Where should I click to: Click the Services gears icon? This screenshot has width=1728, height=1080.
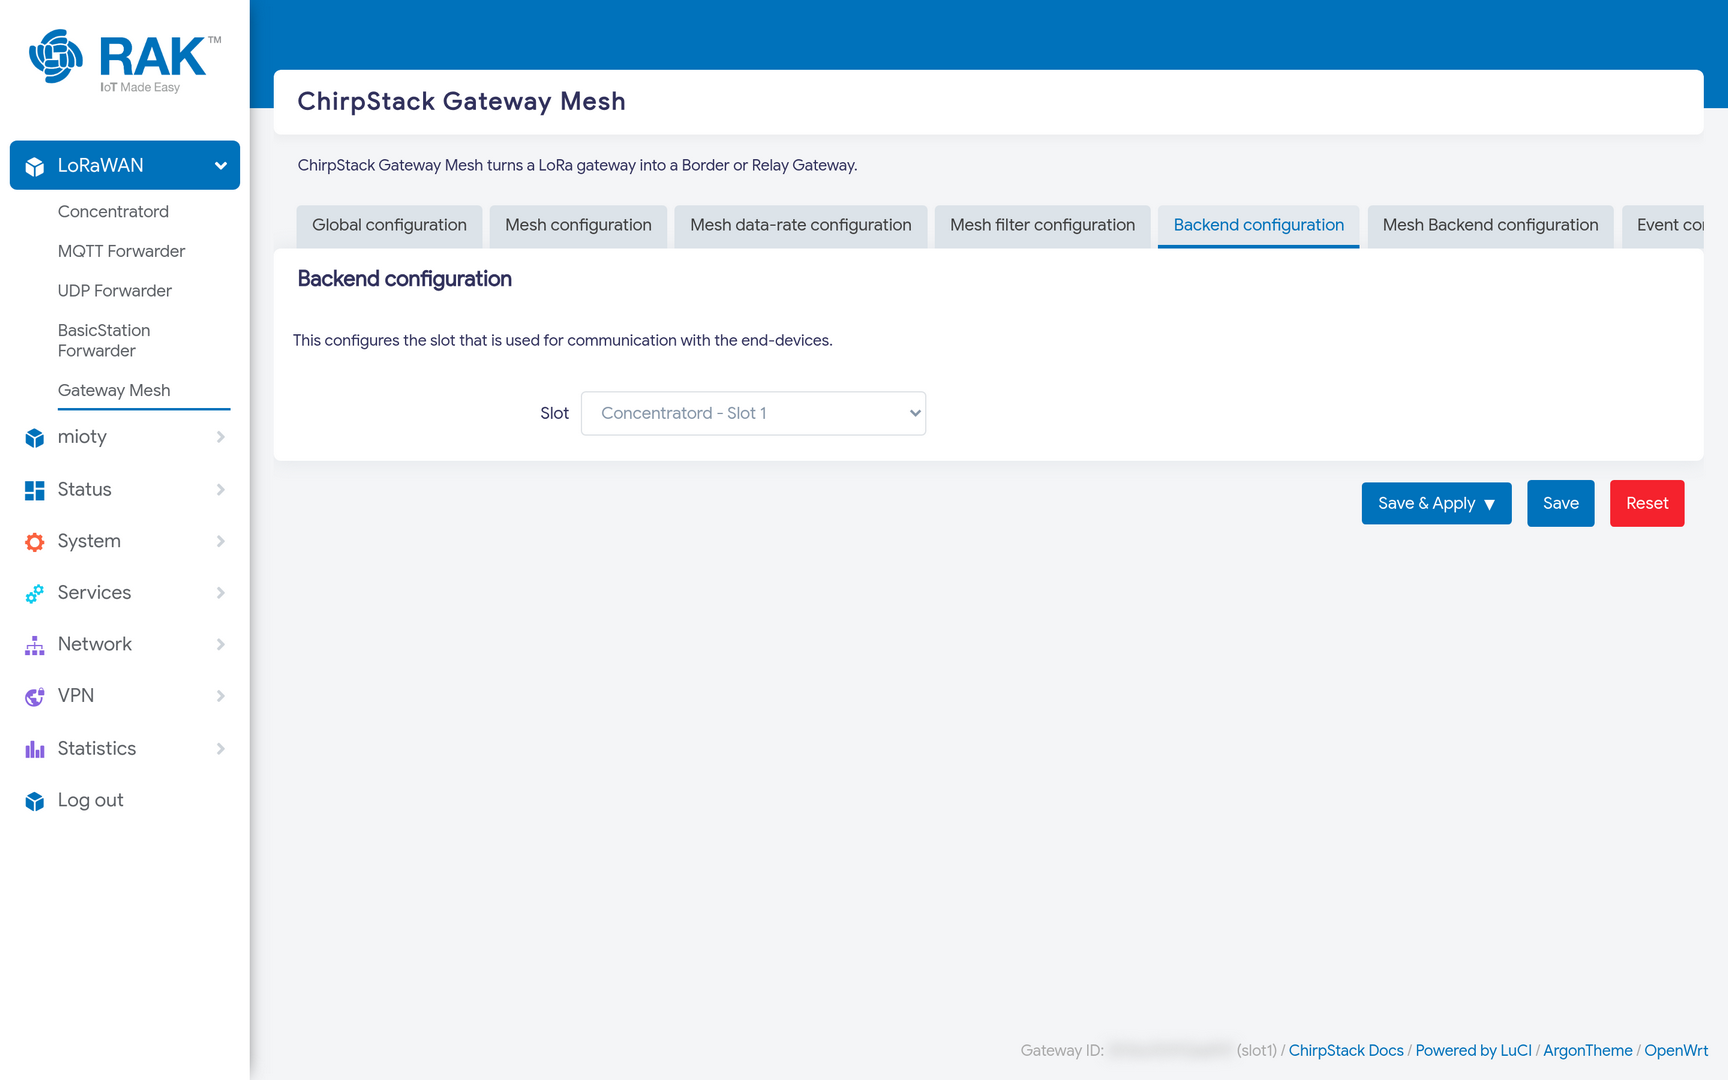tap(35, 593)
